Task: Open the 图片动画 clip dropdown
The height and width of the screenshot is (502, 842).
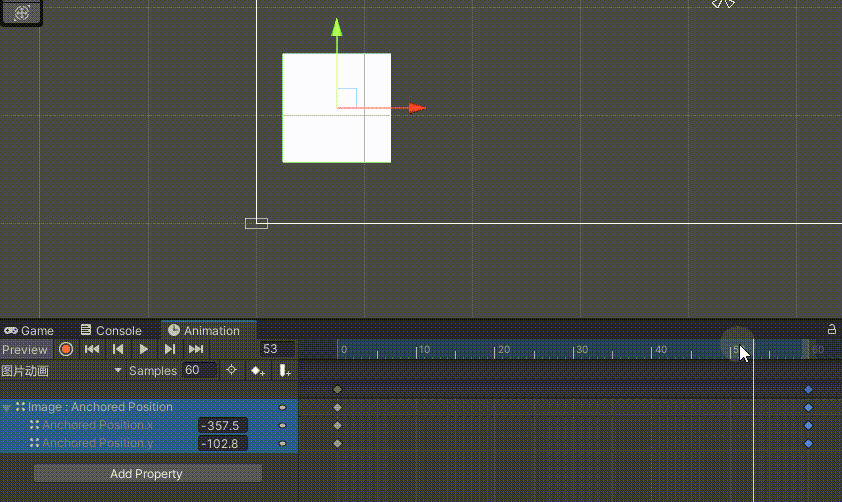Action: 61,370
